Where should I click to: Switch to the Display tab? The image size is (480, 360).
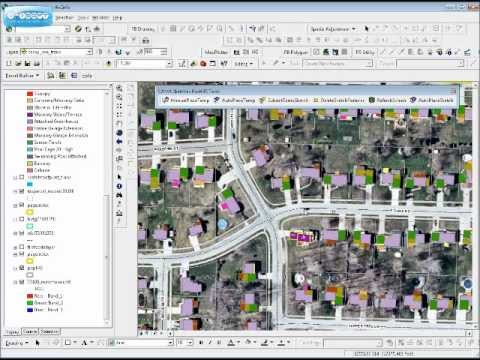tap(12, 332)
